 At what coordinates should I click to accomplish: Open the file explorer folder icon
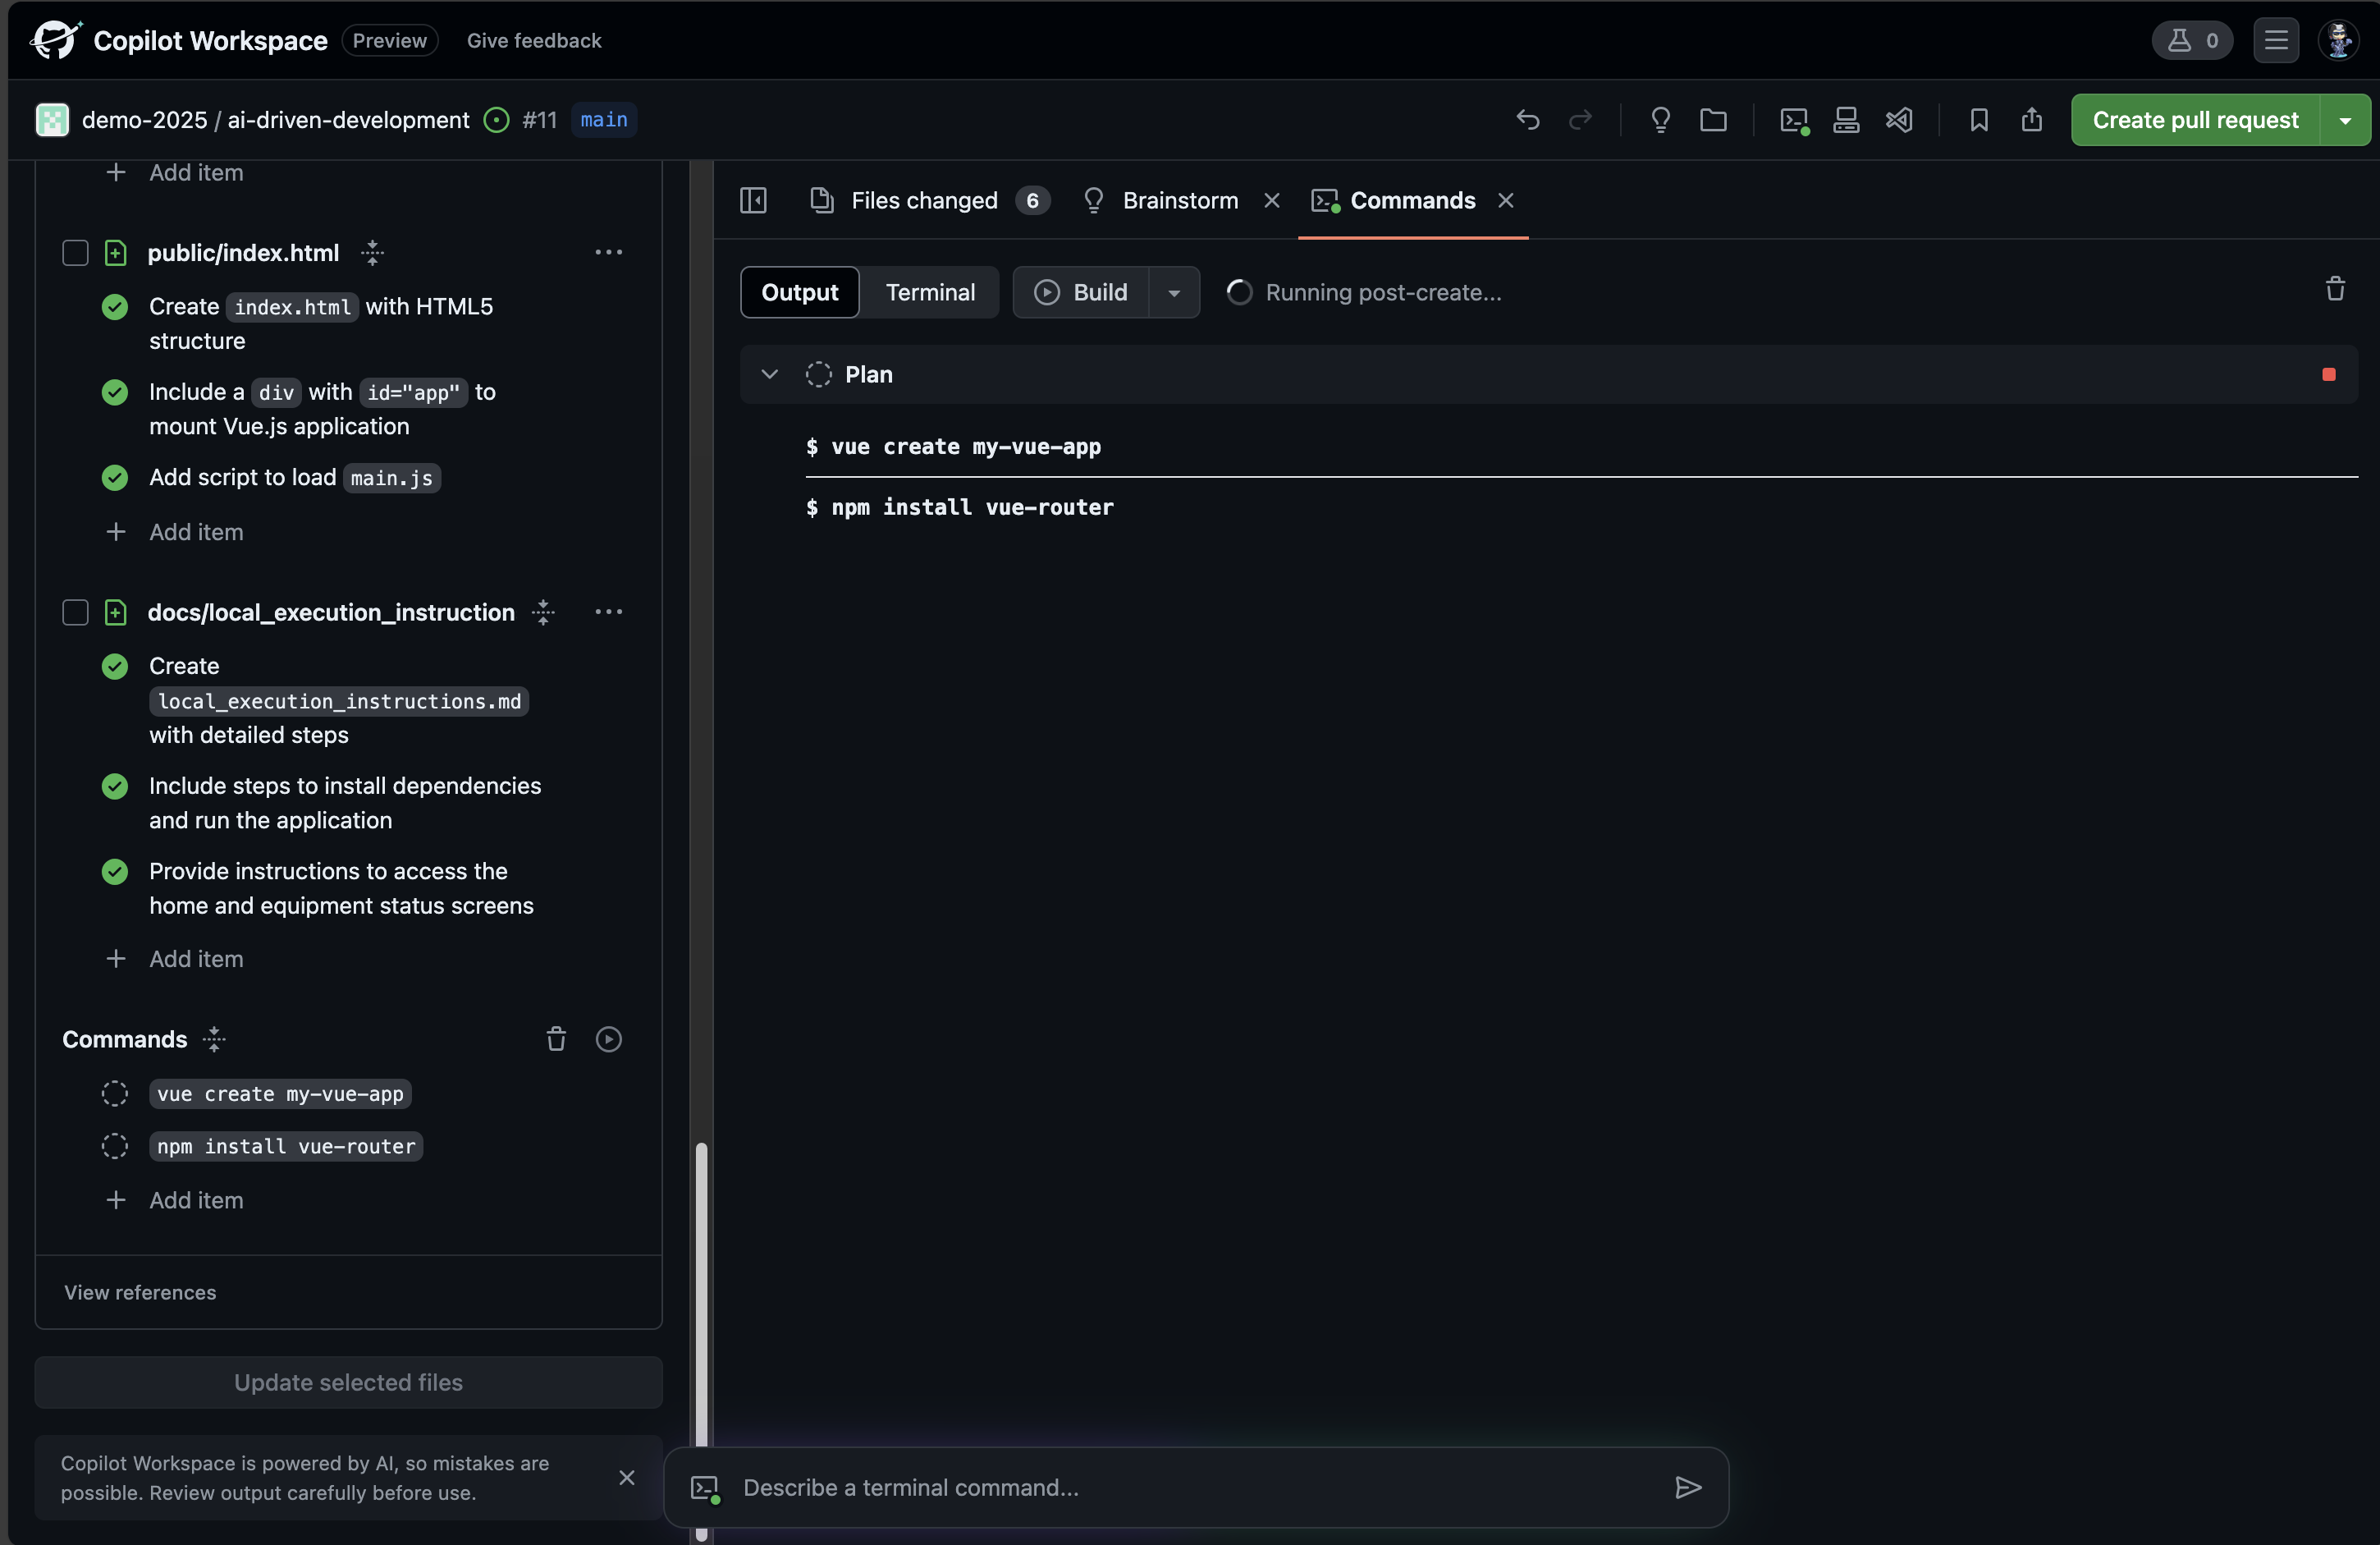click(x=1713, y=120)
